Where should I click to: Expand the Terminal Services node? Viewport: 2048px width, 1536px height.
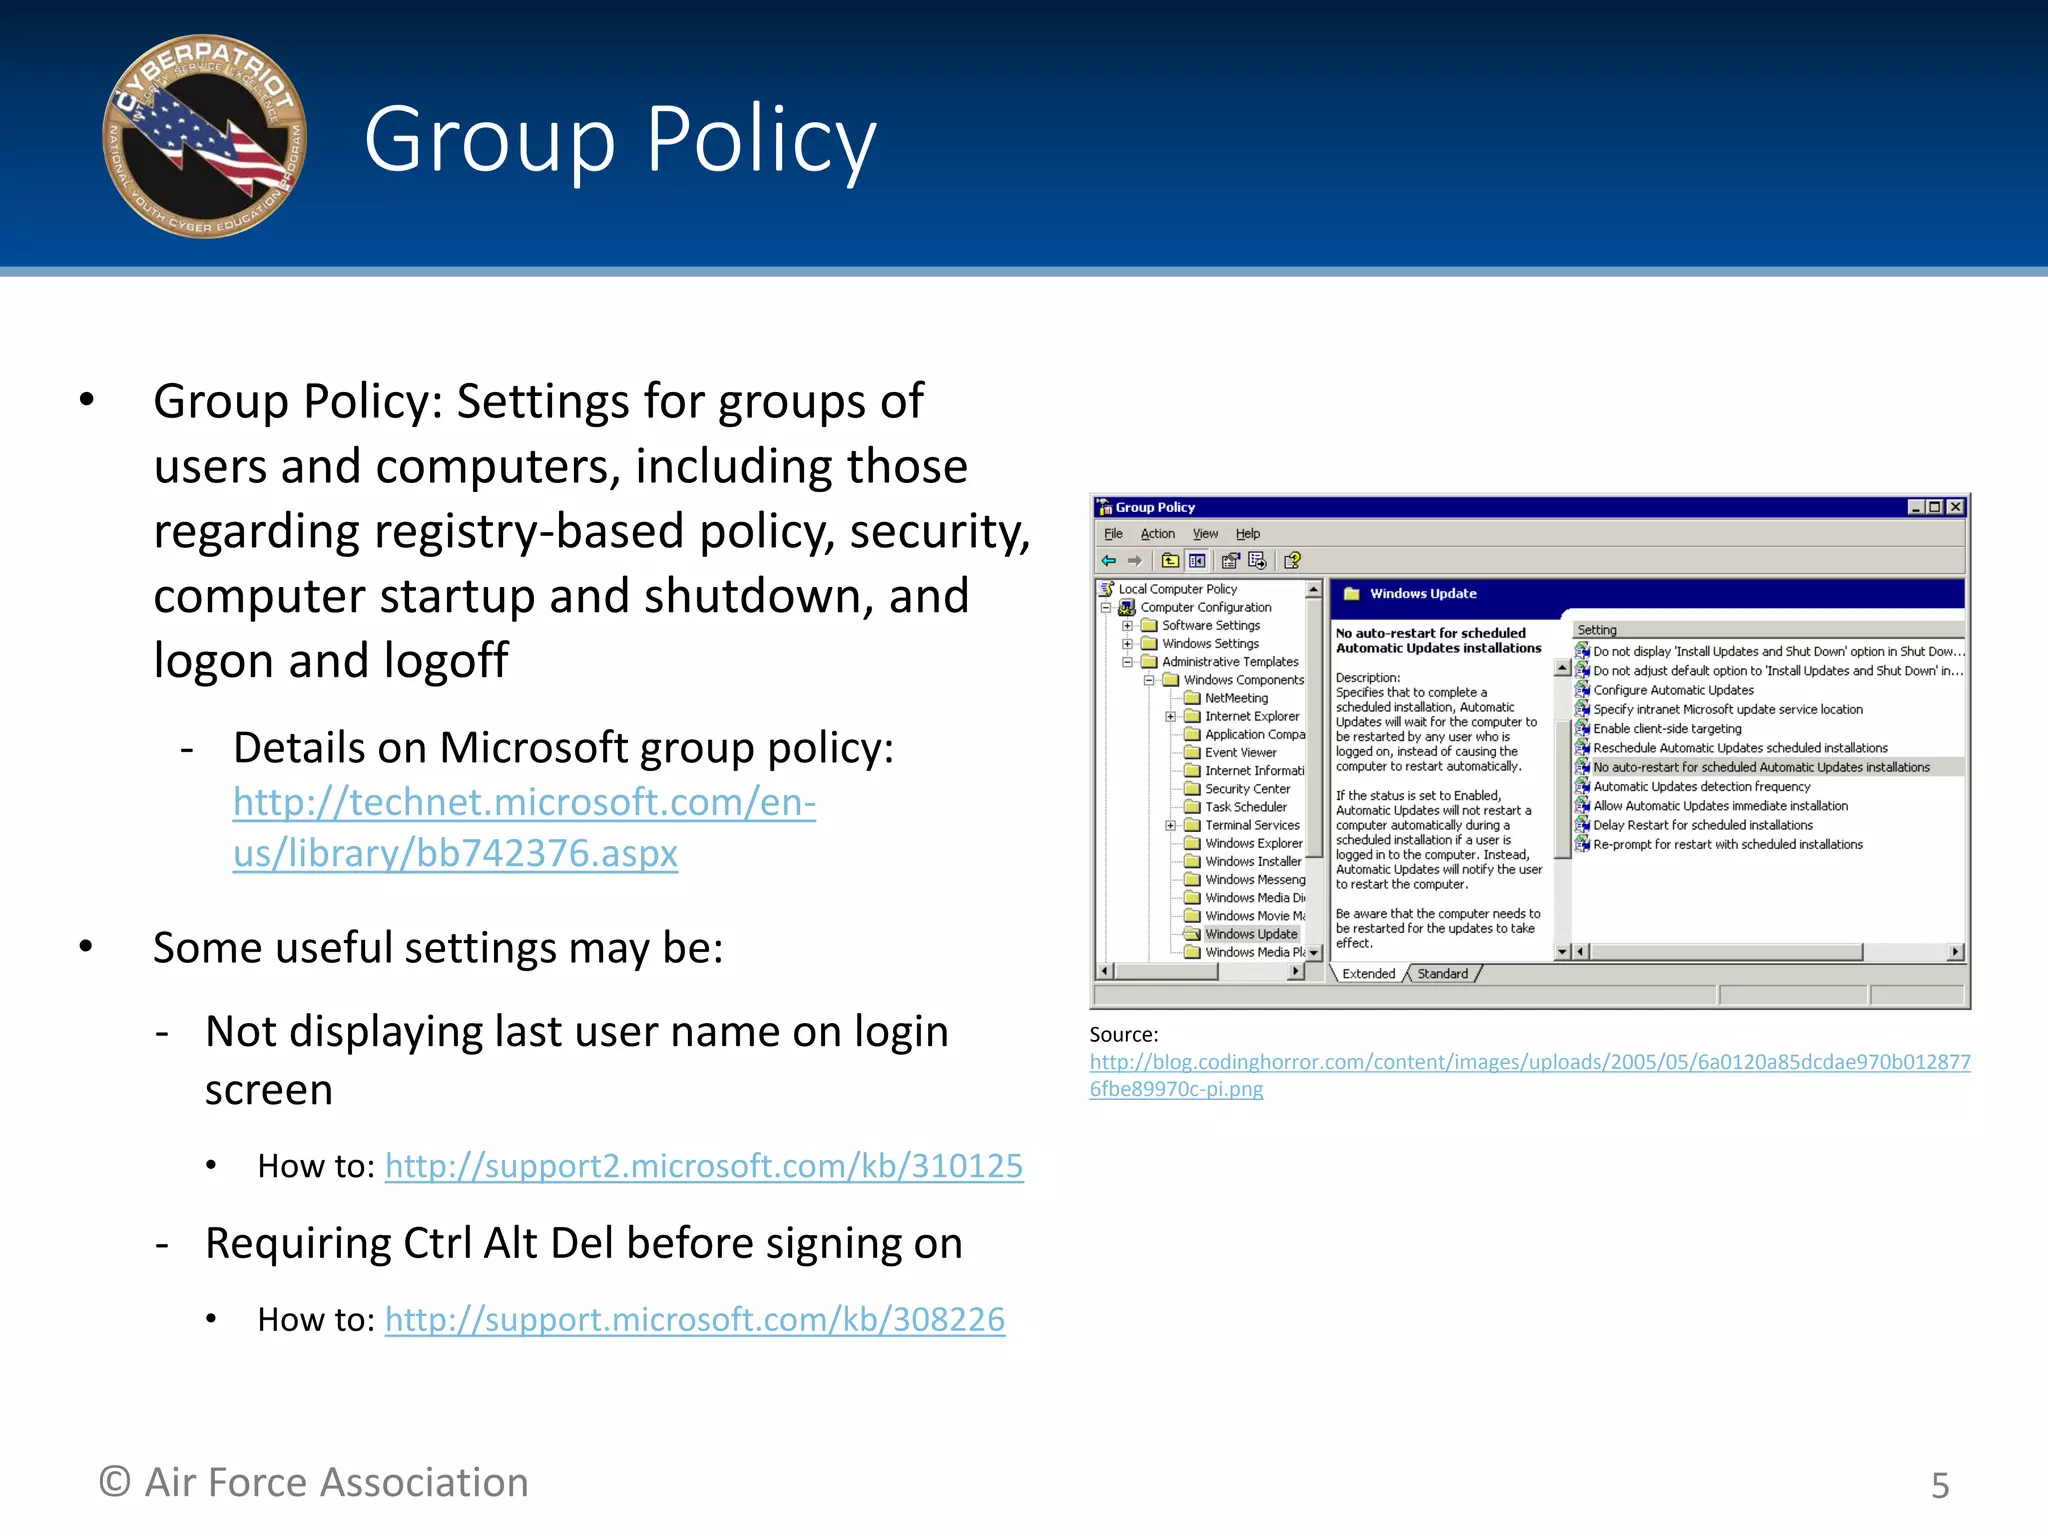coord(1171,826)
